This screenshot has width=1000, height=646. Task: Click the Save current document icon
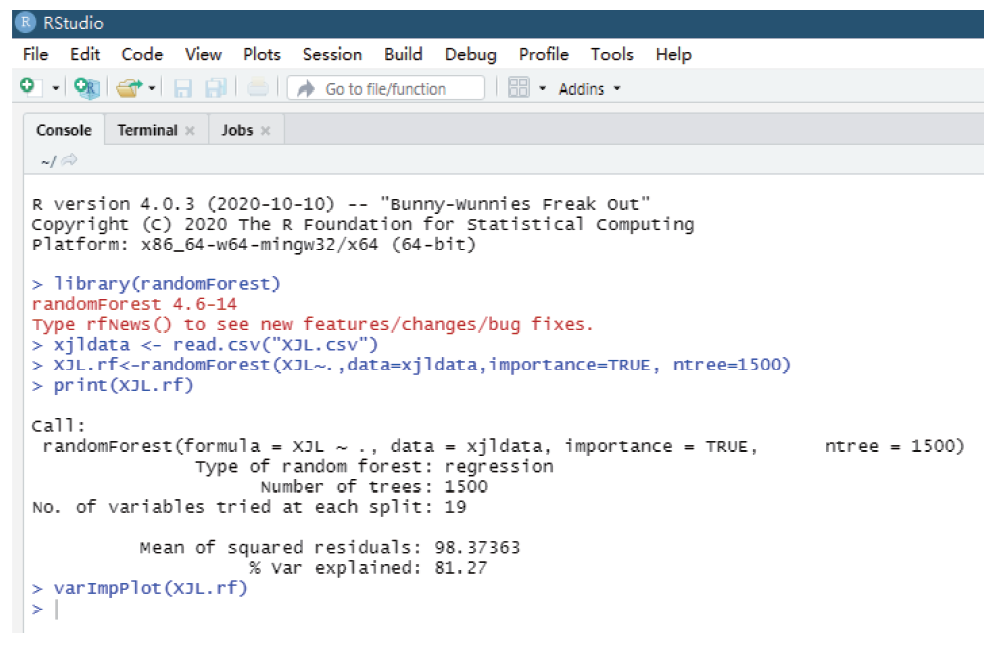pos(183,88)
